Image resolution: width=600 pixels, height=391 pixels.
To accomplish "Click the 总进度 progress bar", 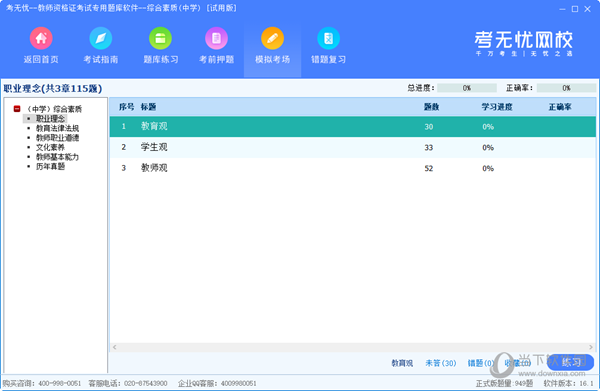I will tap(467, 88).
